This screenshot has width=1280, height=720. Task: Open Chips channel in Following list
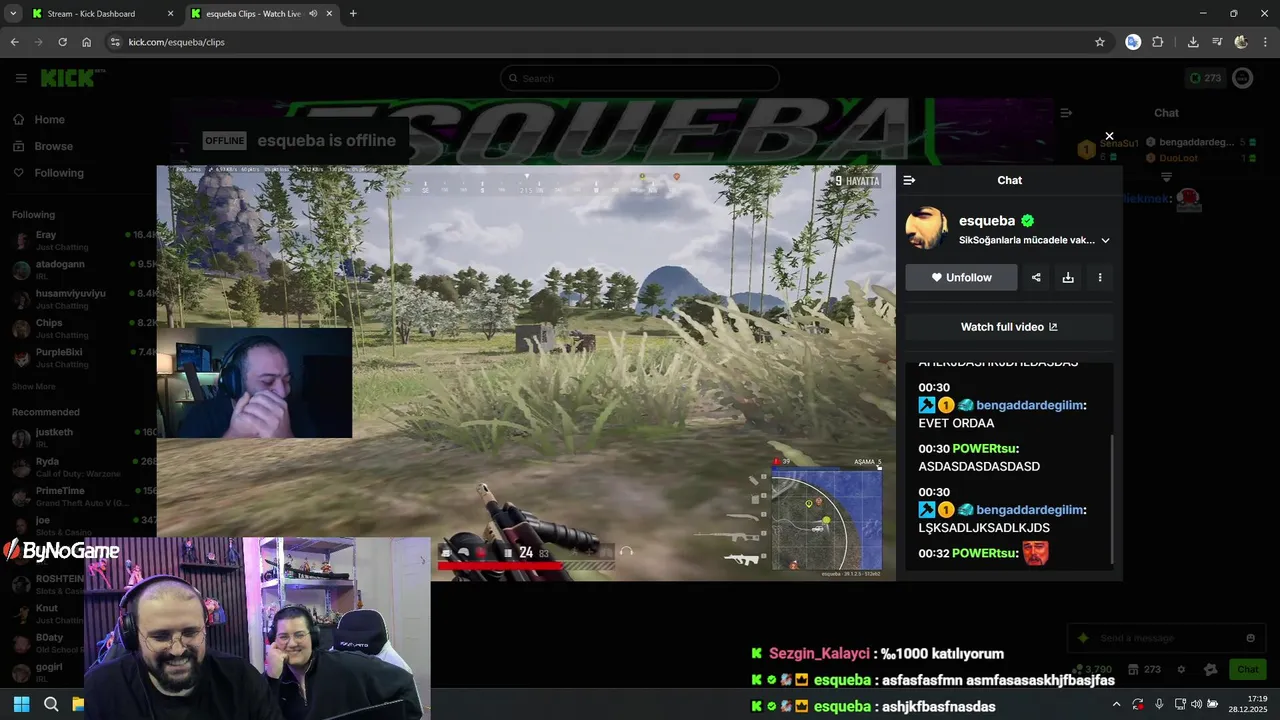tap(84, 328)
